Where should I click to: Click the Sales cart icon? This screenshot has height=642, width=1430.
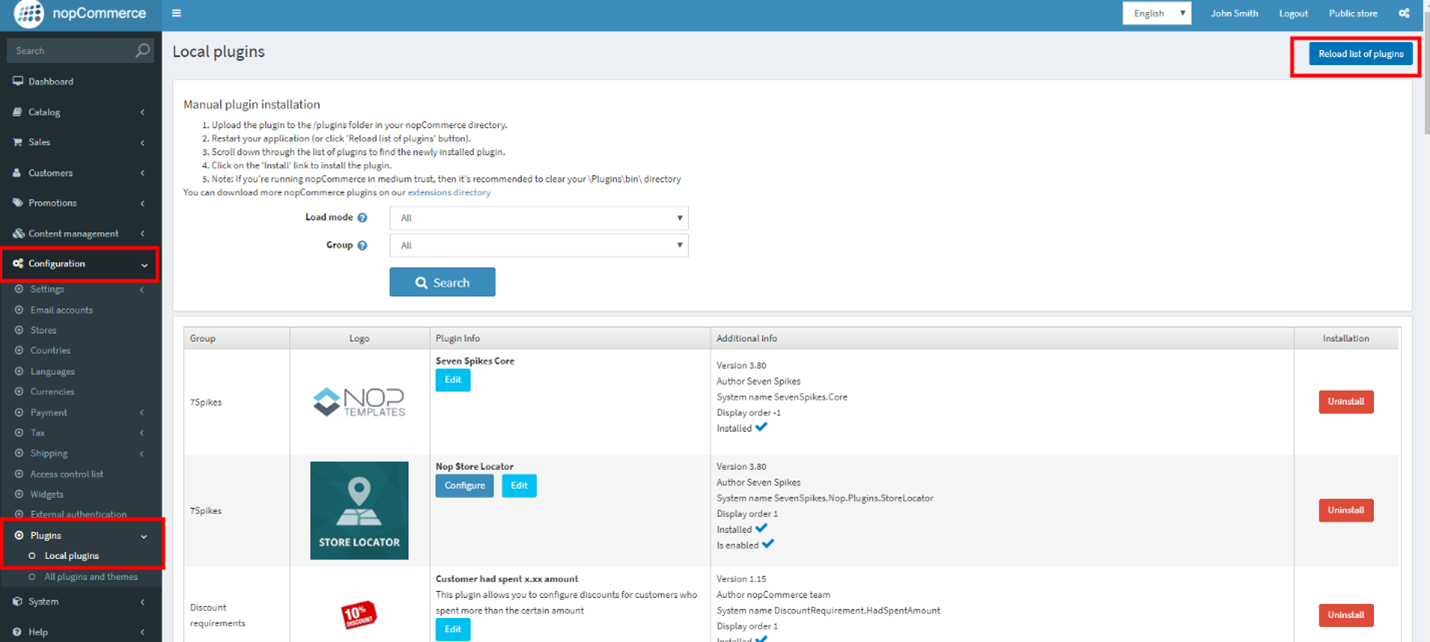point(17,142)
